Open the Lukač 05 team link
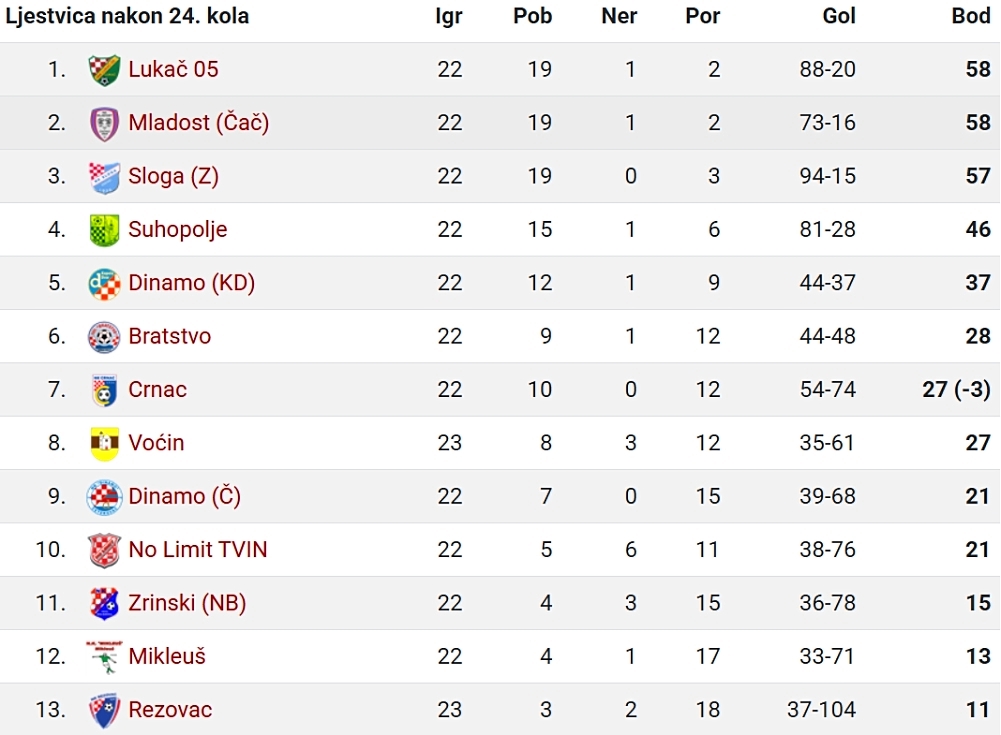Image resolution: width=1001 pixels, height=735 pixels. [173, 69]
